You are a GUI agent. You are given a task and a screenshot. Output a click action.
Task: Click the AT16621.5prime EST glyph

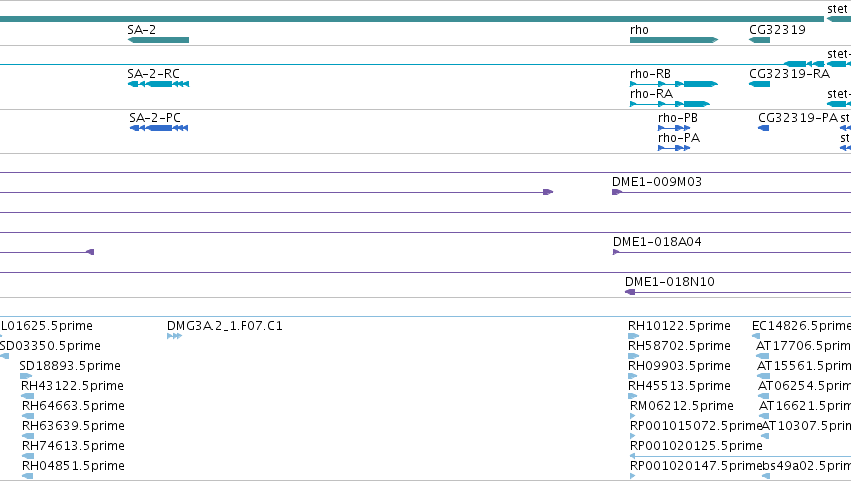coord(764,416)
